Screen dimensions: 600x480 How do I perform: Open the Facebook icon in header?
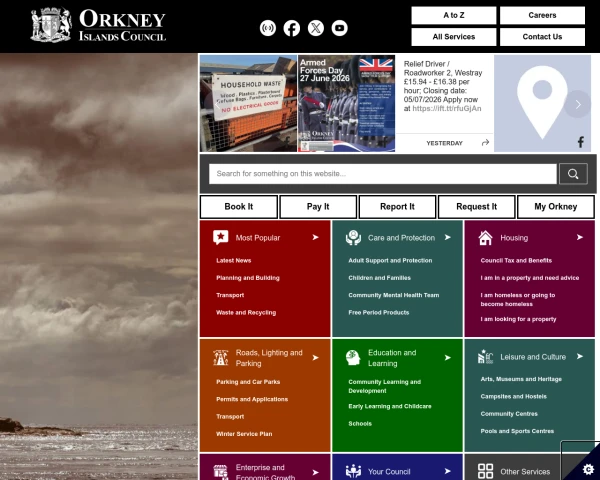[x=292, y=28]
